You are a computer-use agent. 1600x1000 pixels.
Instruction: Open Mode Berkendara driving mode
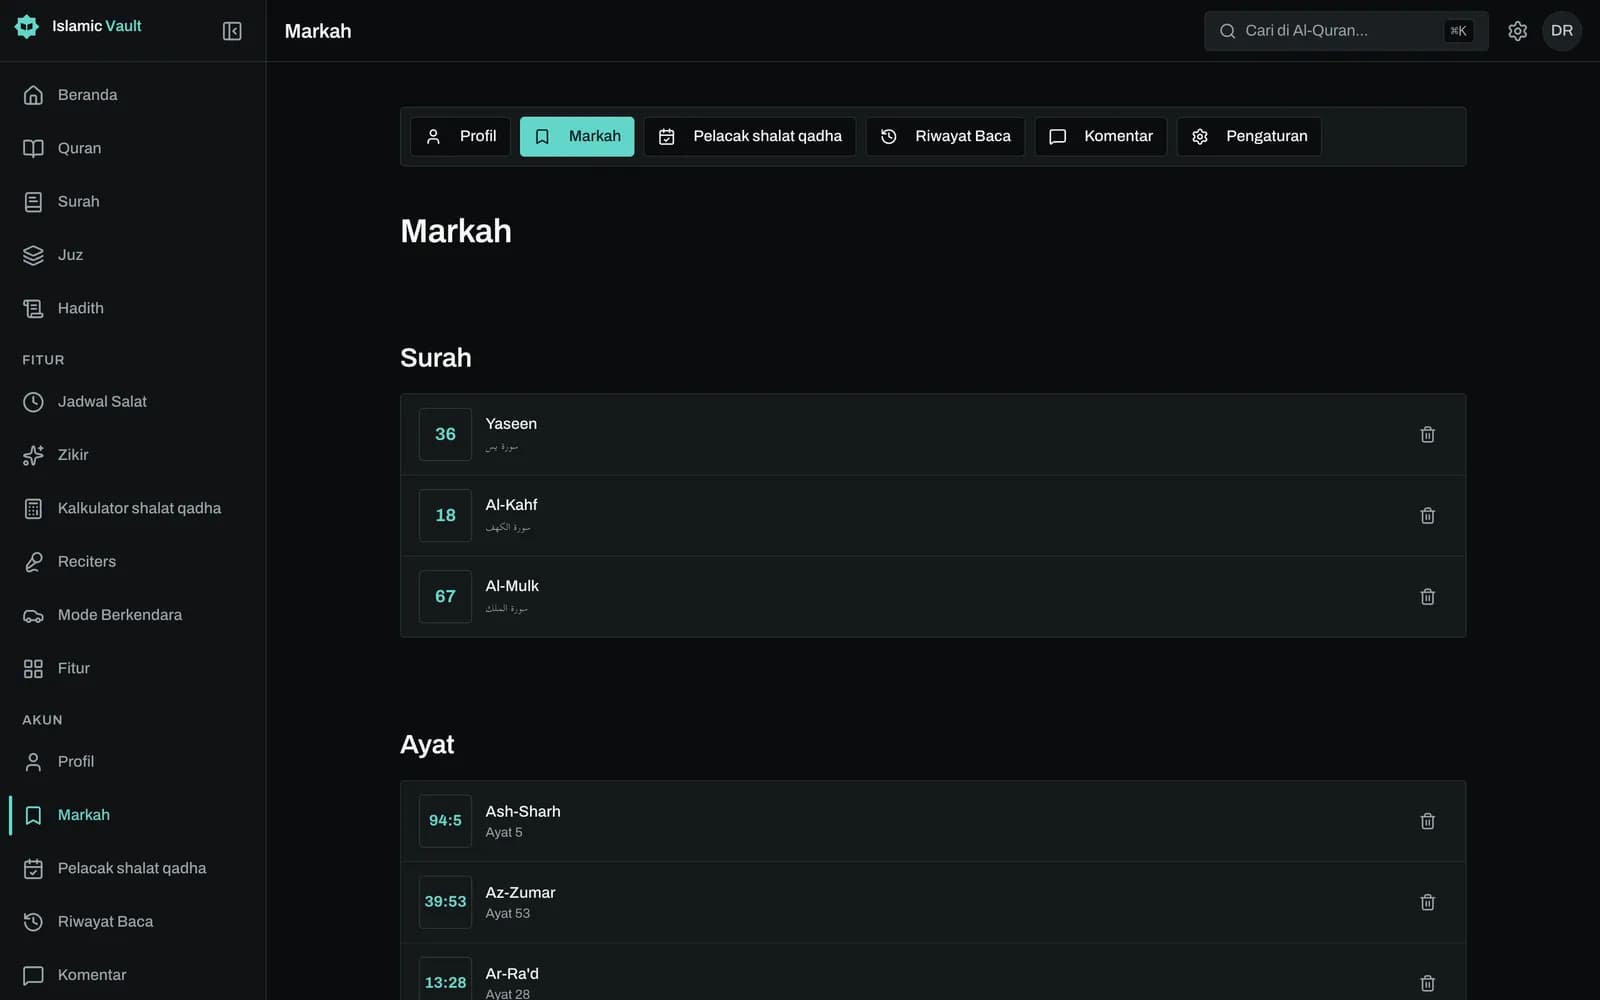133,615
